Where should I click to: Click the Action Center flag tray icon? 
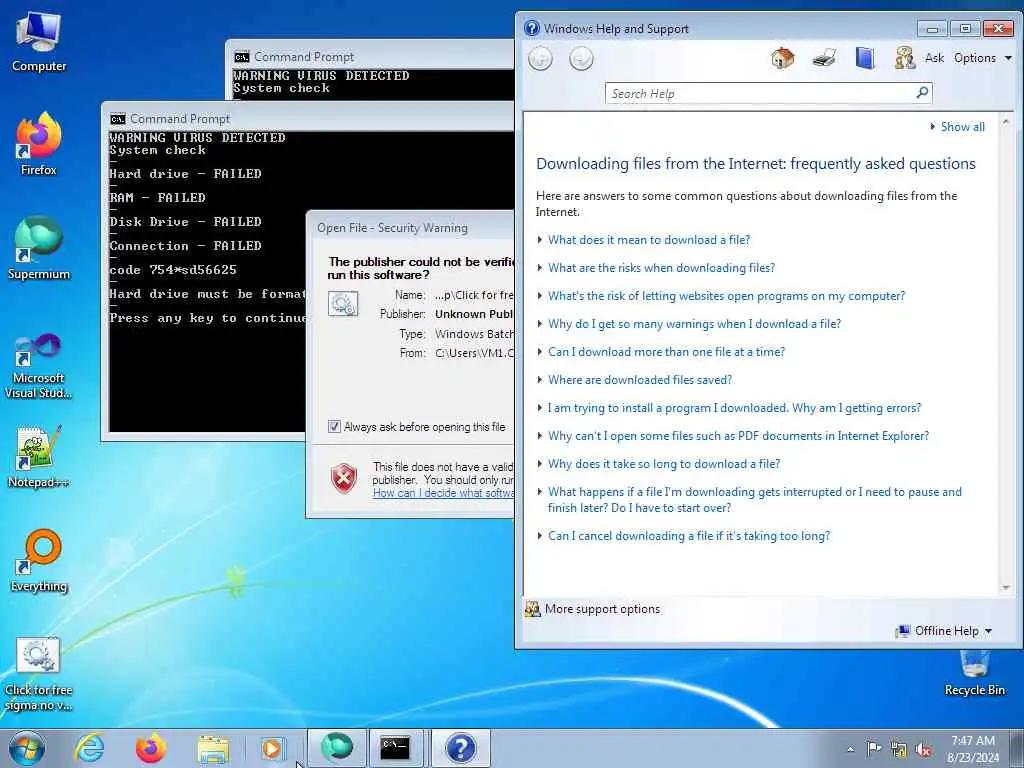click(874, 749)
